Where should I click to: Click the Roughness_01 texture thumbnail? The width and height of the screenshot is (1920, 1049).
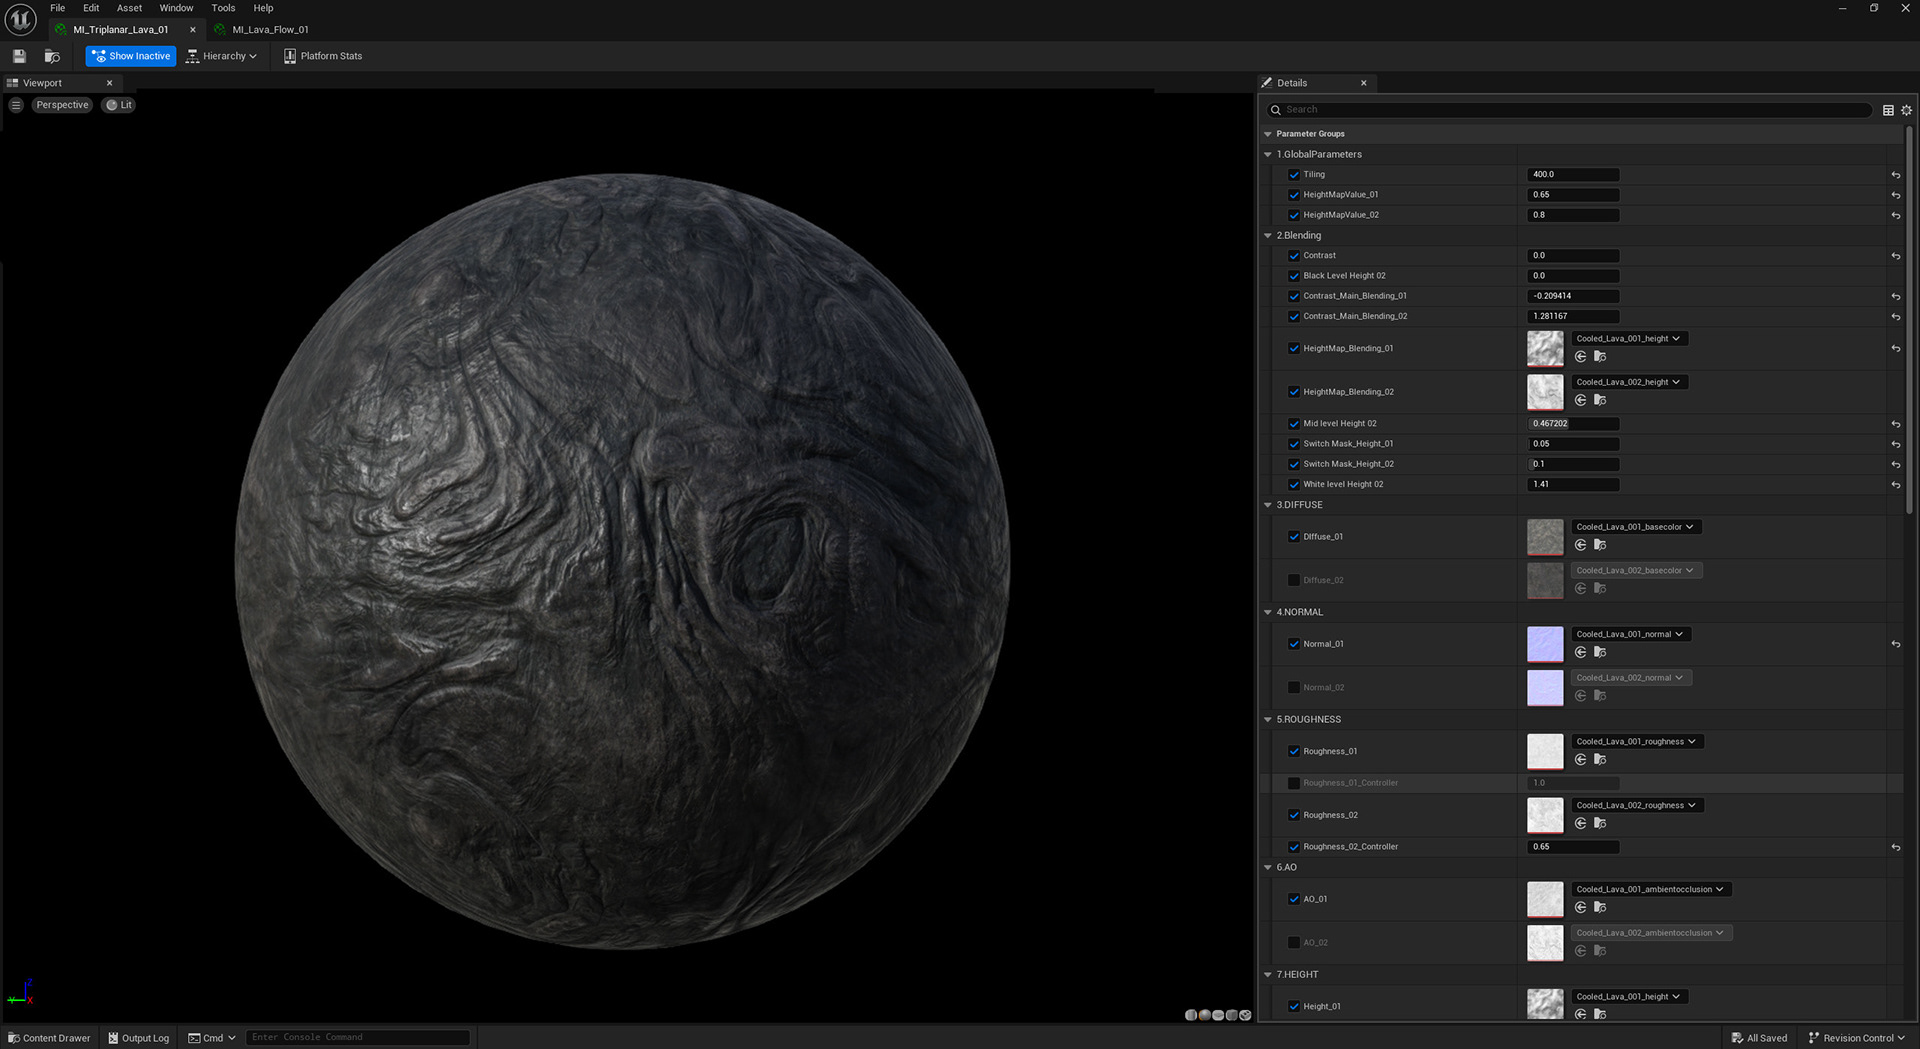coord(1544,752)
